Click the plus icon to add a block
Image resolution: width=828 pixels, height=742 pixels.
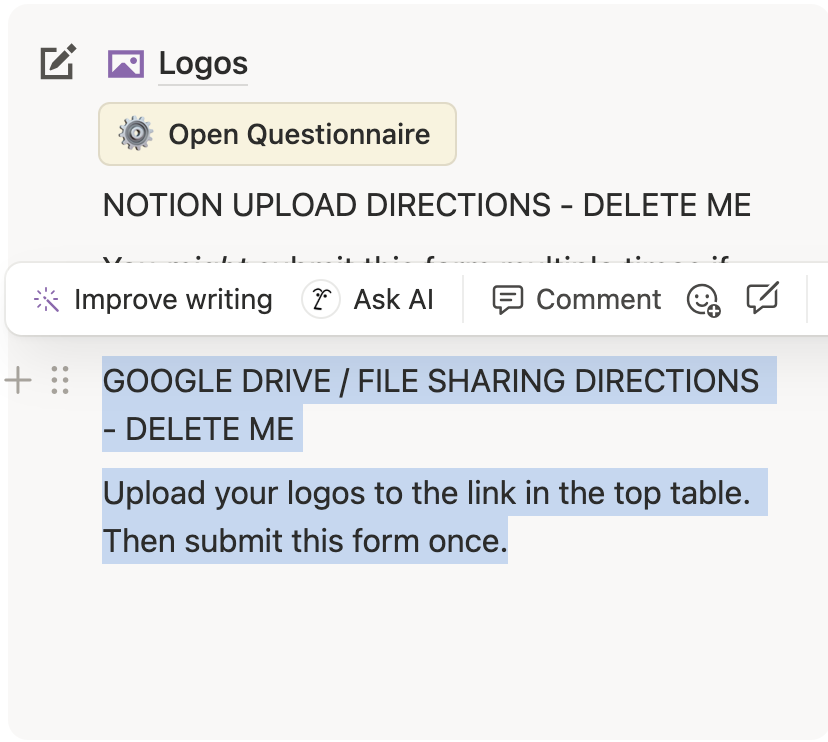[19, 380]
